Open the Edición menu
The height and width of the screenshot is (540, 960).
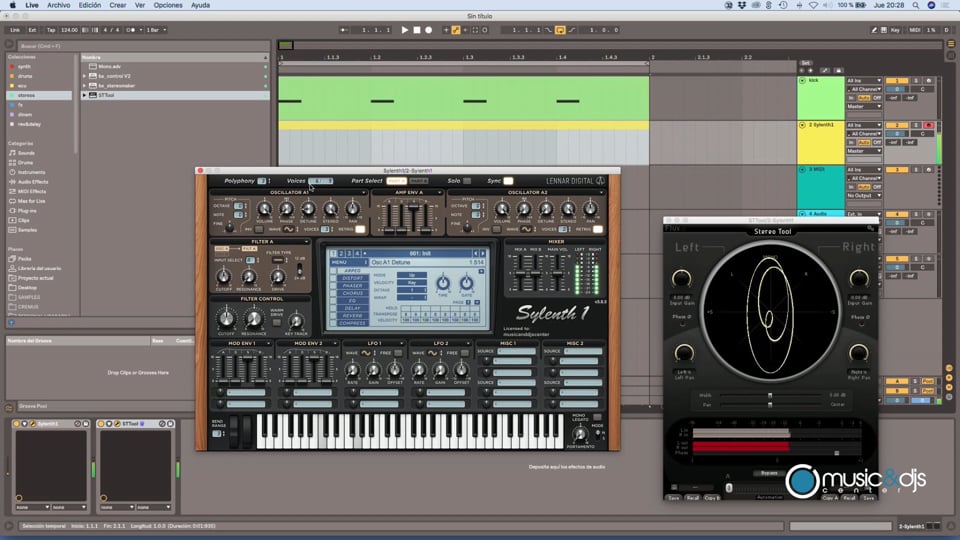coord(89,5)
